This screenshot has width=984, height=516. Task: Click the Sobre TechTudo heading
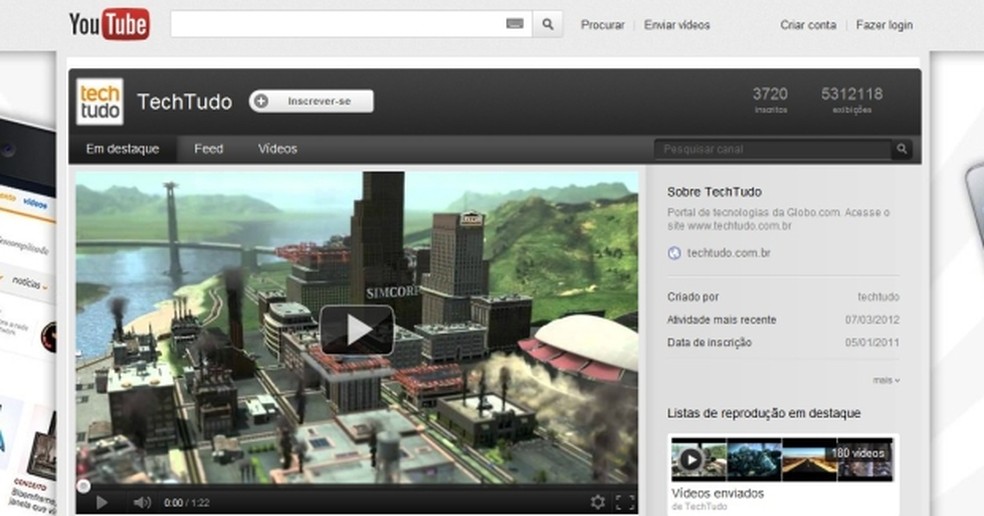tap(714, 192)
